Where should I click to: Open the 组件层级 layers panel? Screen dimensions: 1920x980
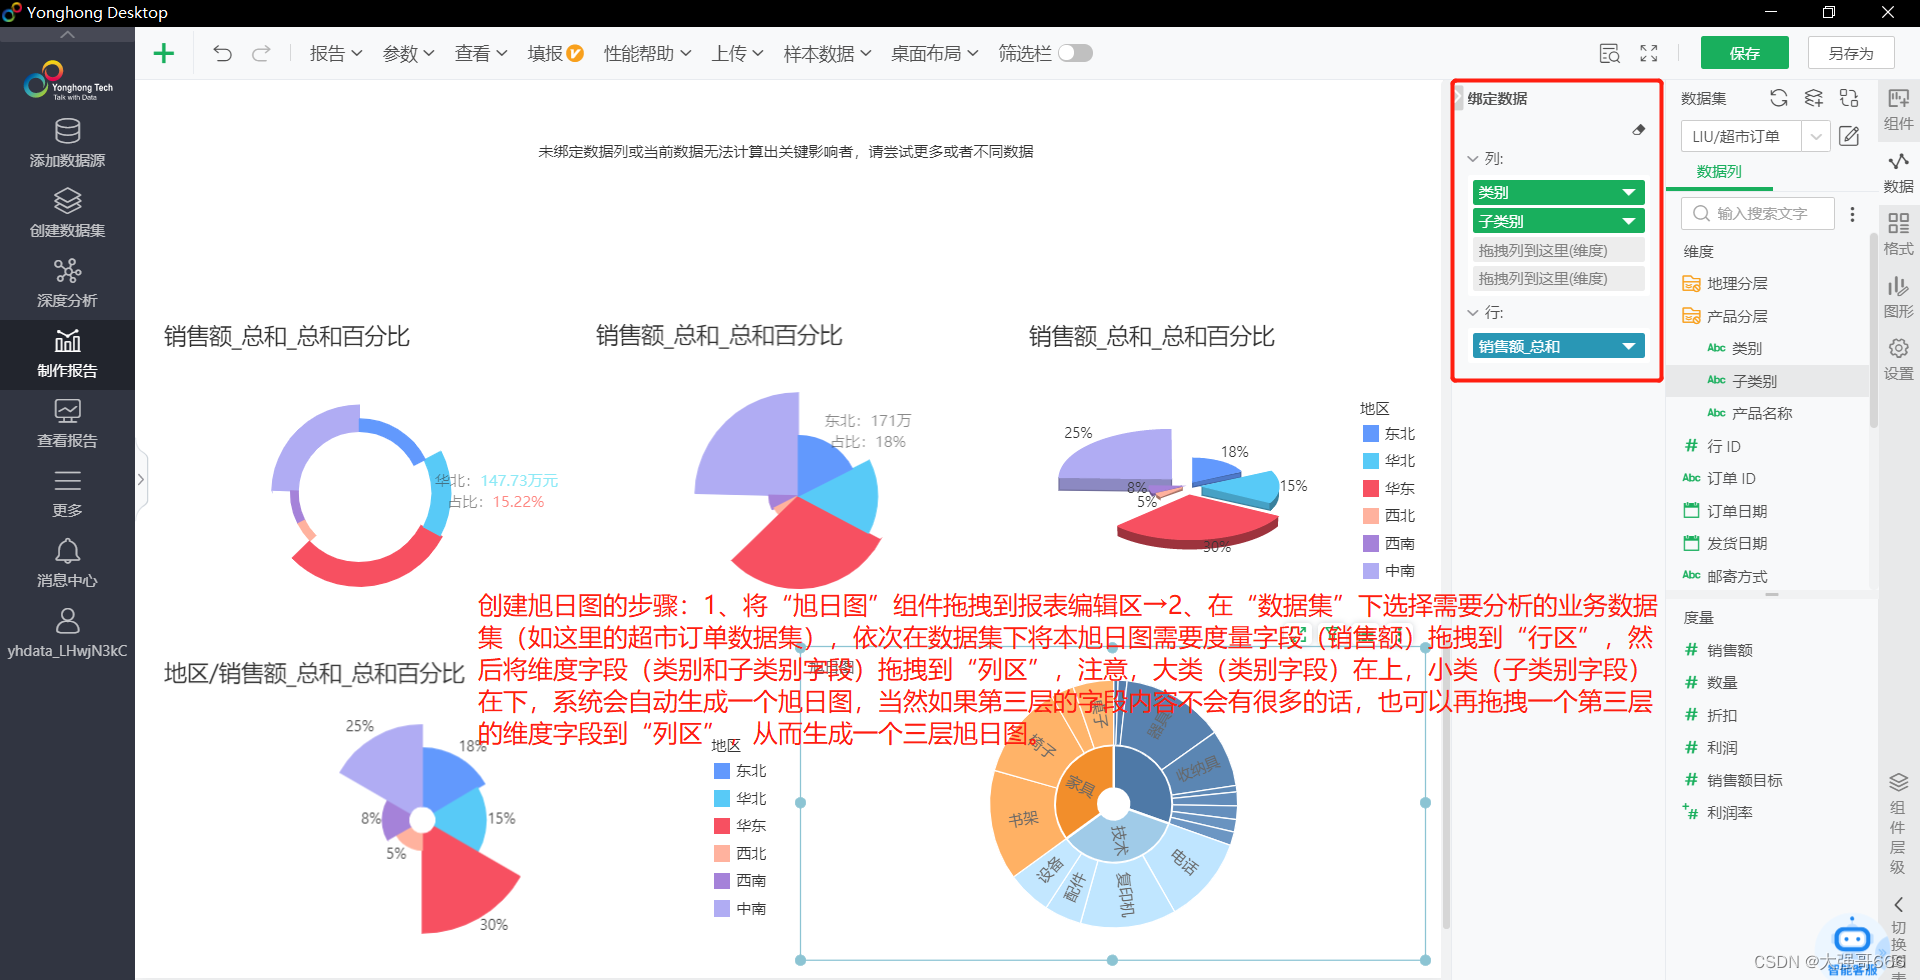coord(1898,824)
